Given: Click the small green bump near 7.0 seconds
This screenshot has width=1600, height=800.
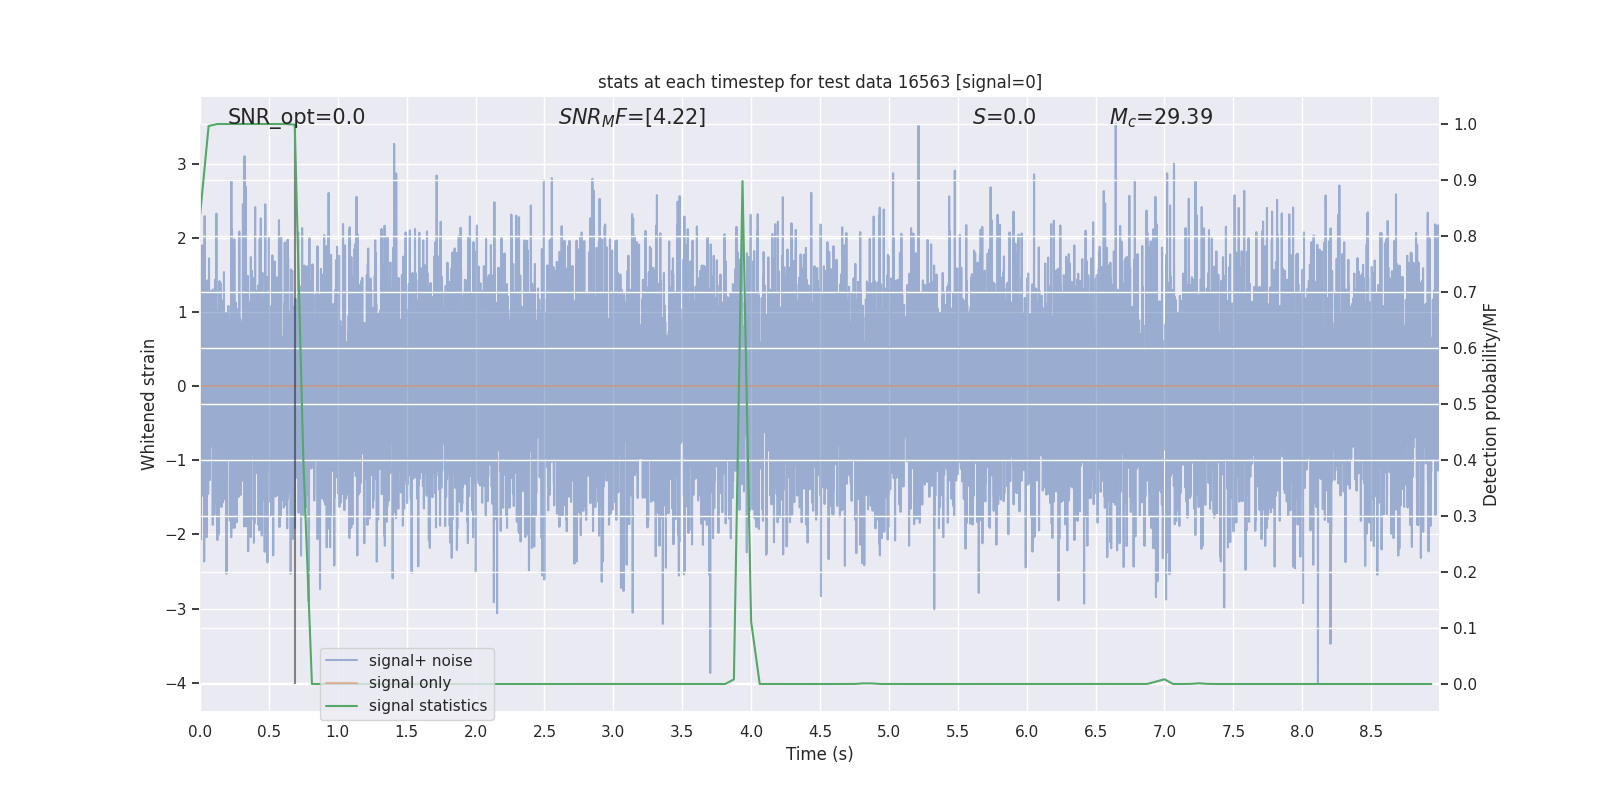Looking at the screenshot, I should pyautogui.click(x=1164, y=680).
